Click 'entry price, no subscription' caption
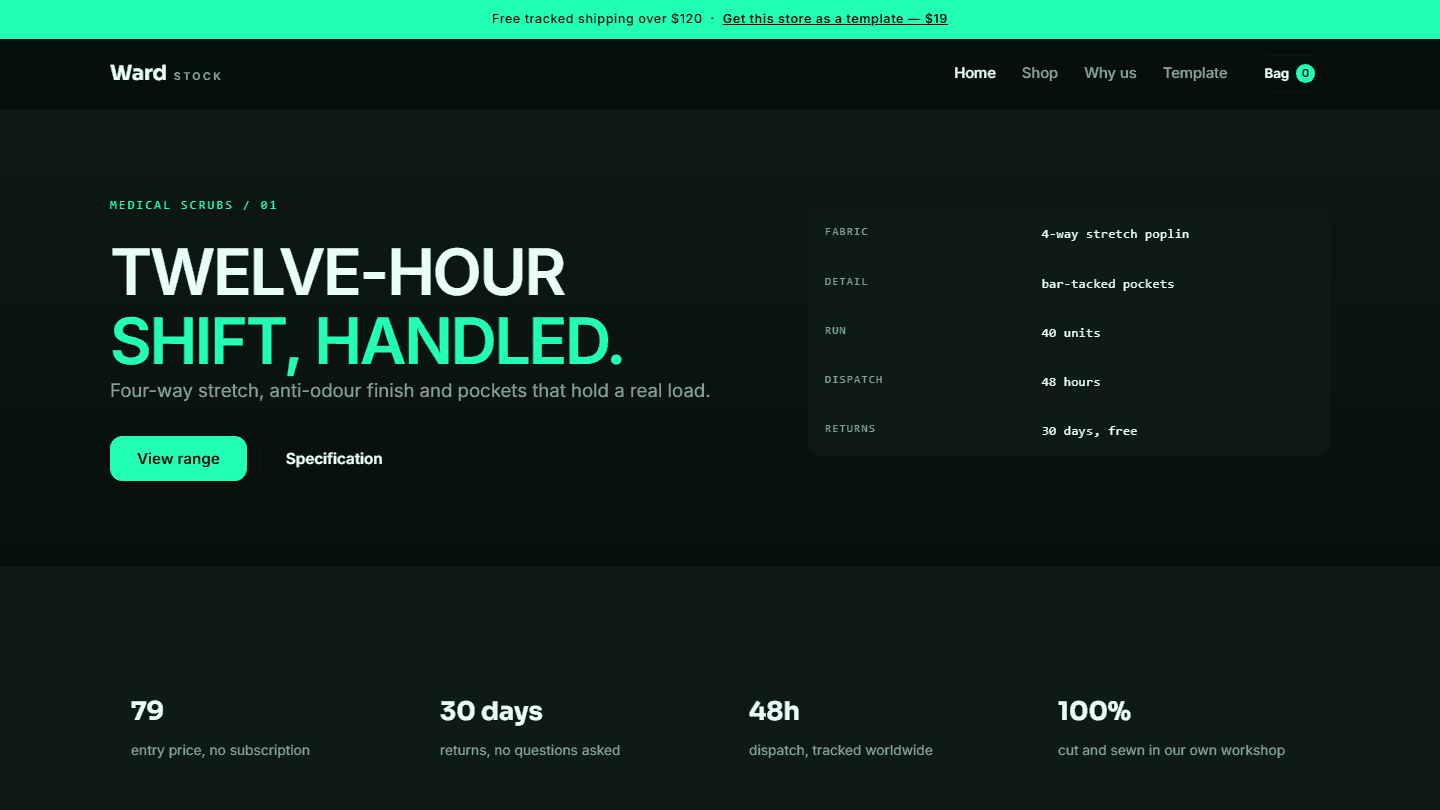Screen dimensions: 1440x810 (220, 750)
